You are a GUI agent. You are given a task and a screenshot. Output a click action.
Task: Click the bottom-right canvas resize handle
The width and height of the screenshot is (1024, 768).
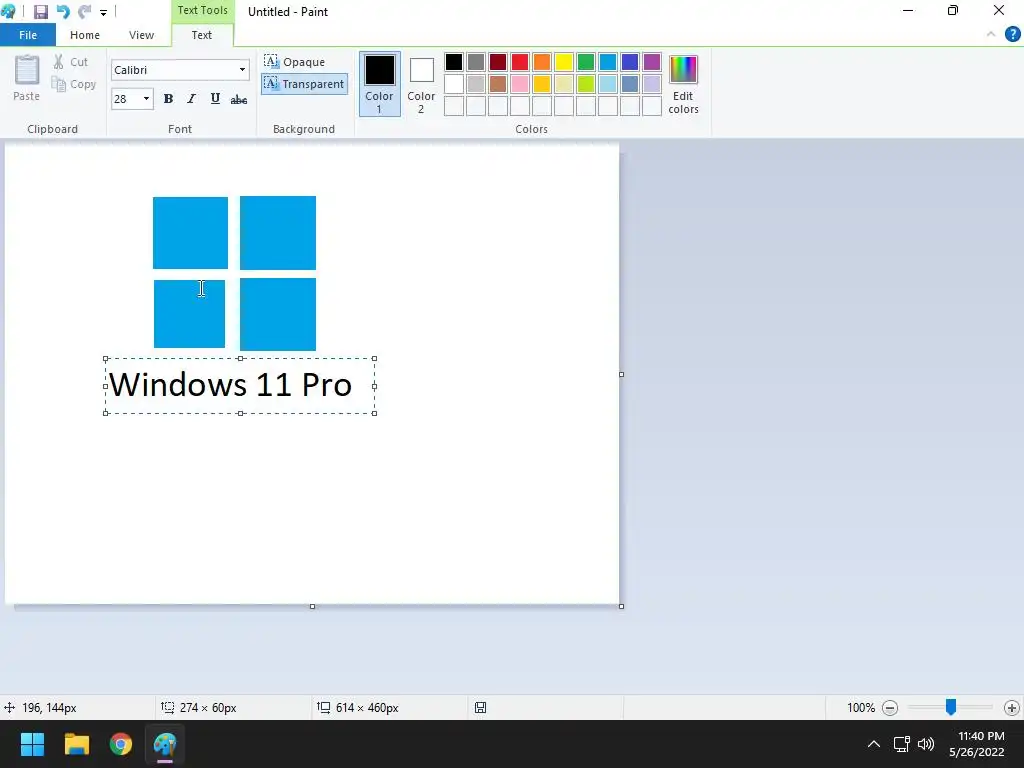pyautogui.click(x=621, y=606)
